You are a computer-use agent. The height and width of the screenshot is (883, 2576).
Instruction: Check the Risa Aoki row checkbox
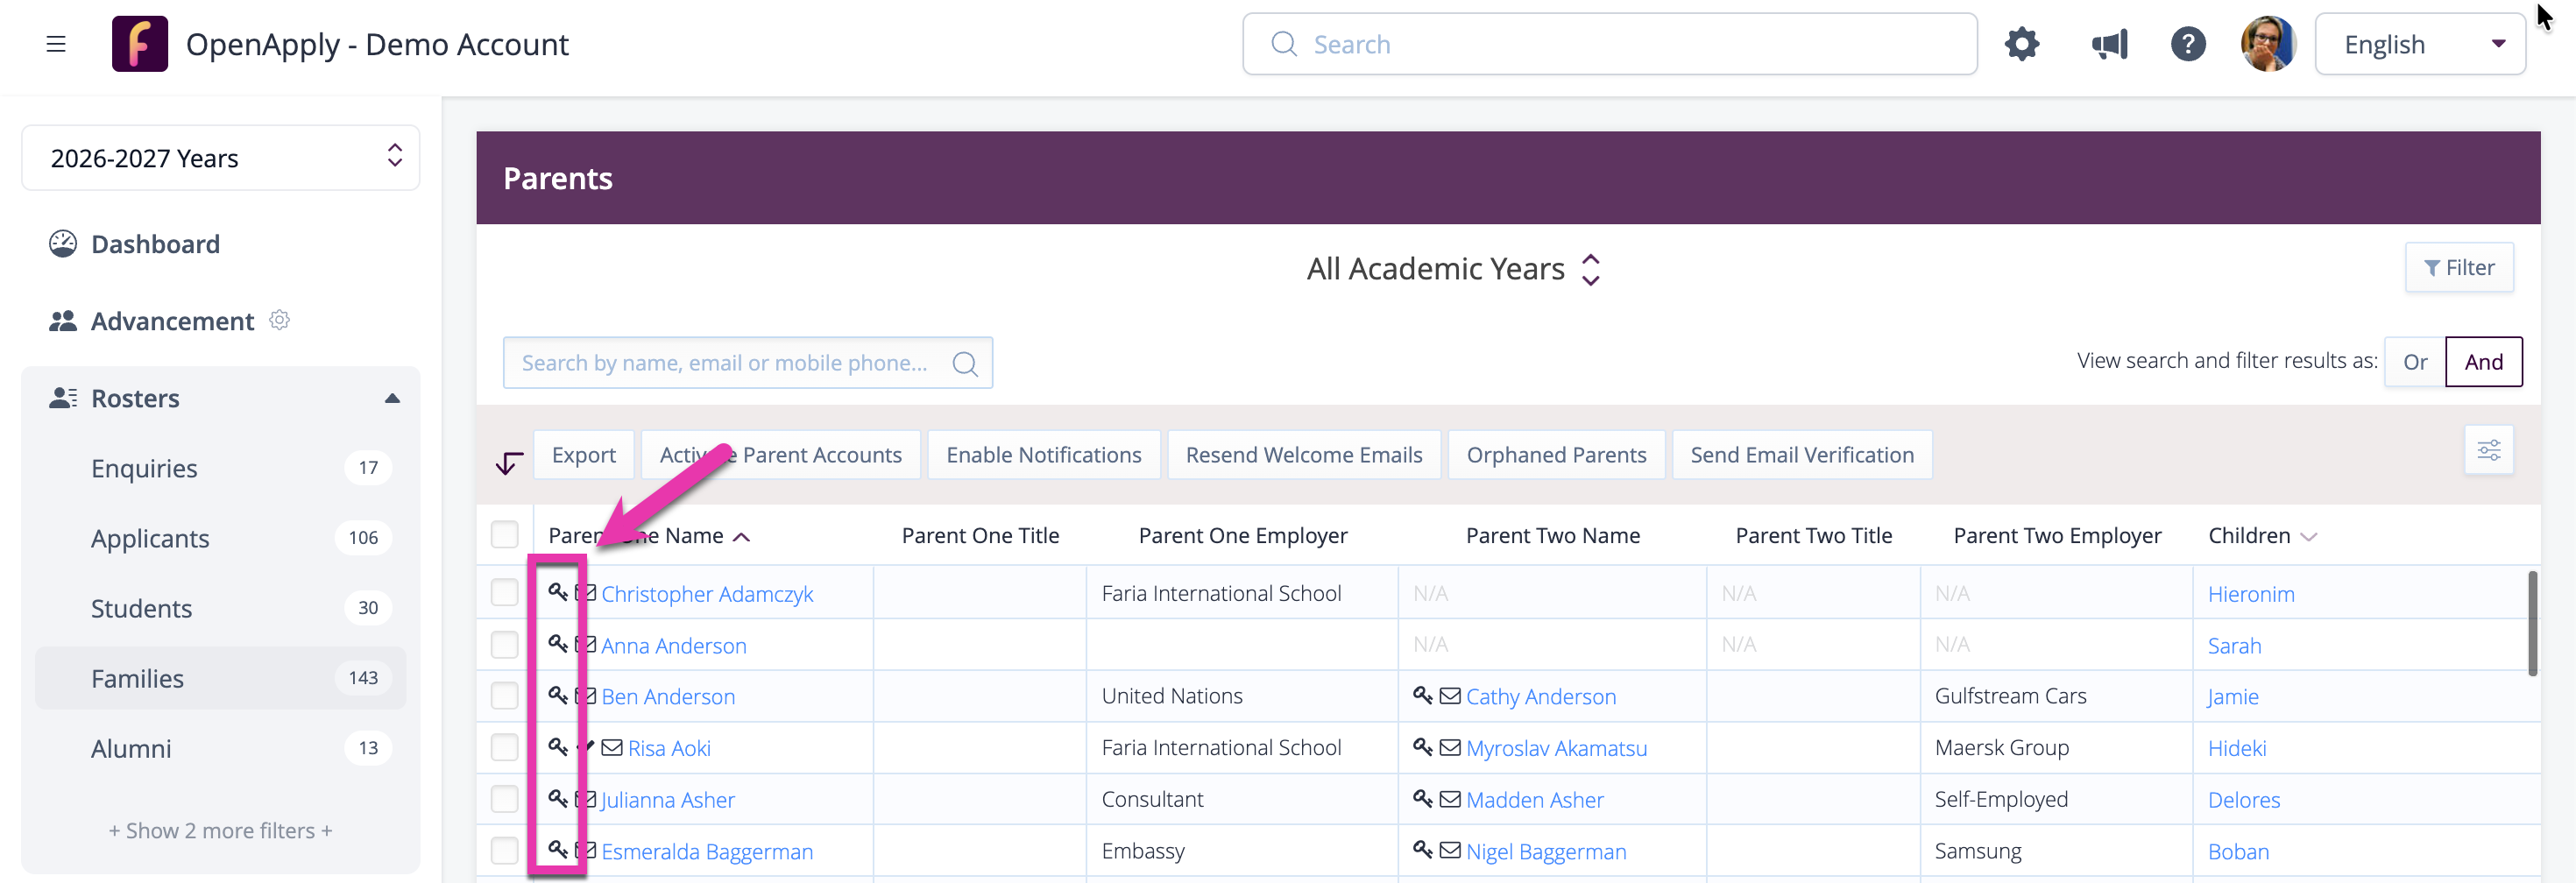pos(504,747)
